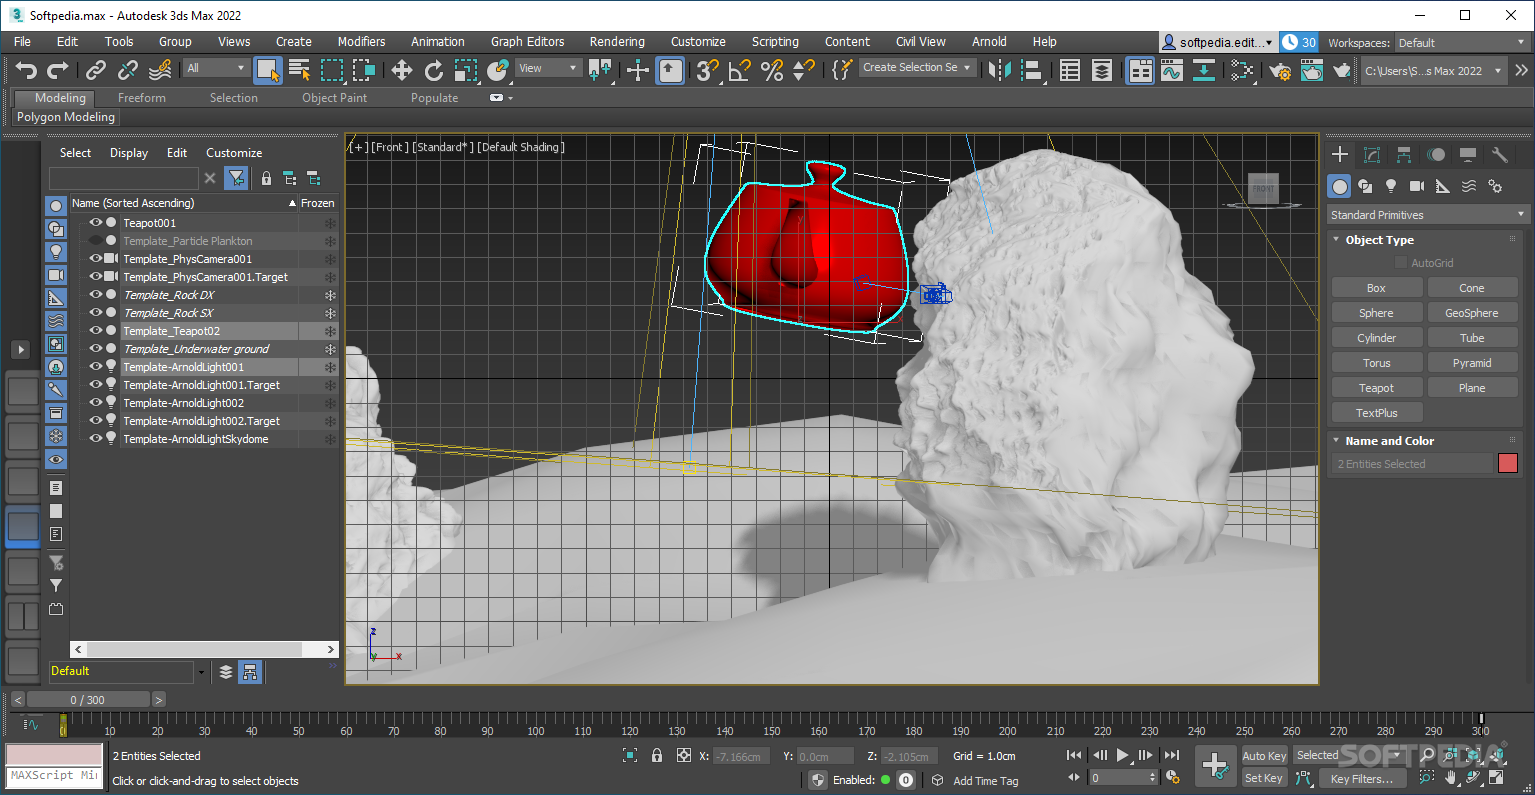Viewport: 1535px width, 795px height.
Task: Toggle visibility eye of Template_Teapot02
Action: coord(96,331)
